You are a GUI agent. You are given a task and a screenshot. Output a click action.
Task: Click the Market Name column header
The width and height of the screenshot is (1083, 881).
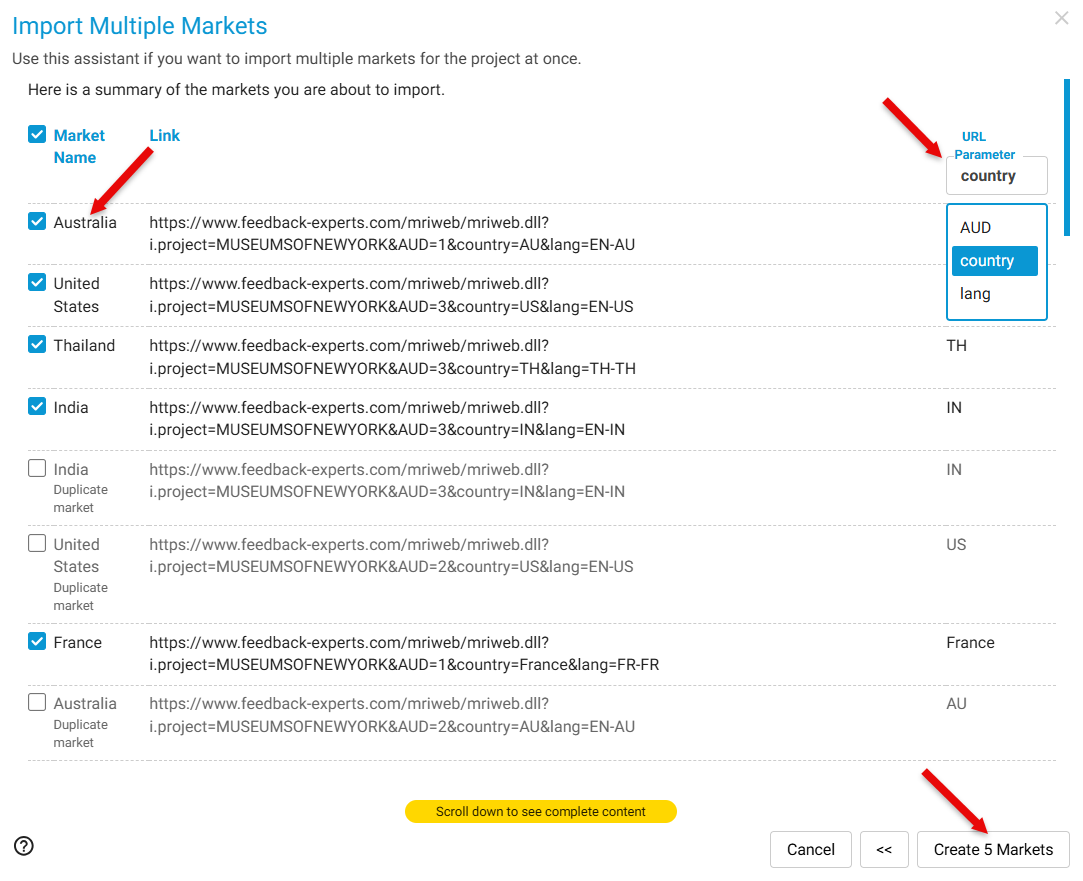pos(78,146)
